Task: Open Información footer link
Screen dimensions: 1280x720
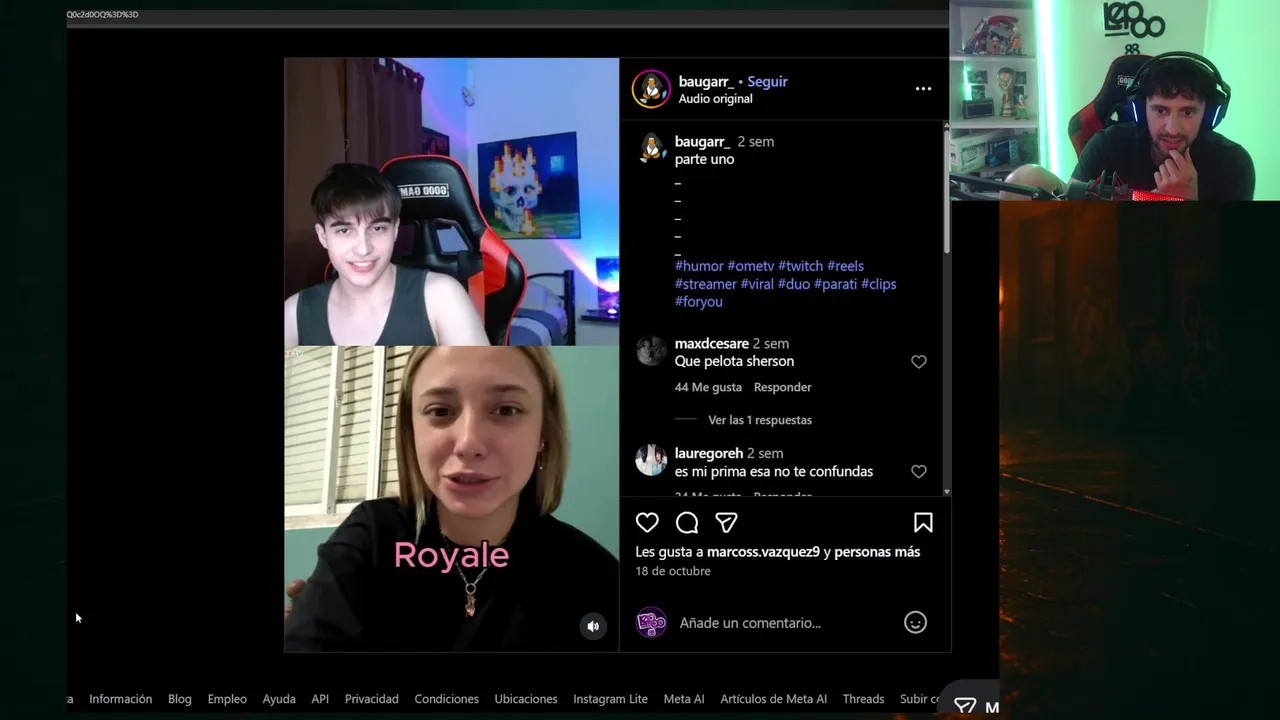Action: coord(120,699)
